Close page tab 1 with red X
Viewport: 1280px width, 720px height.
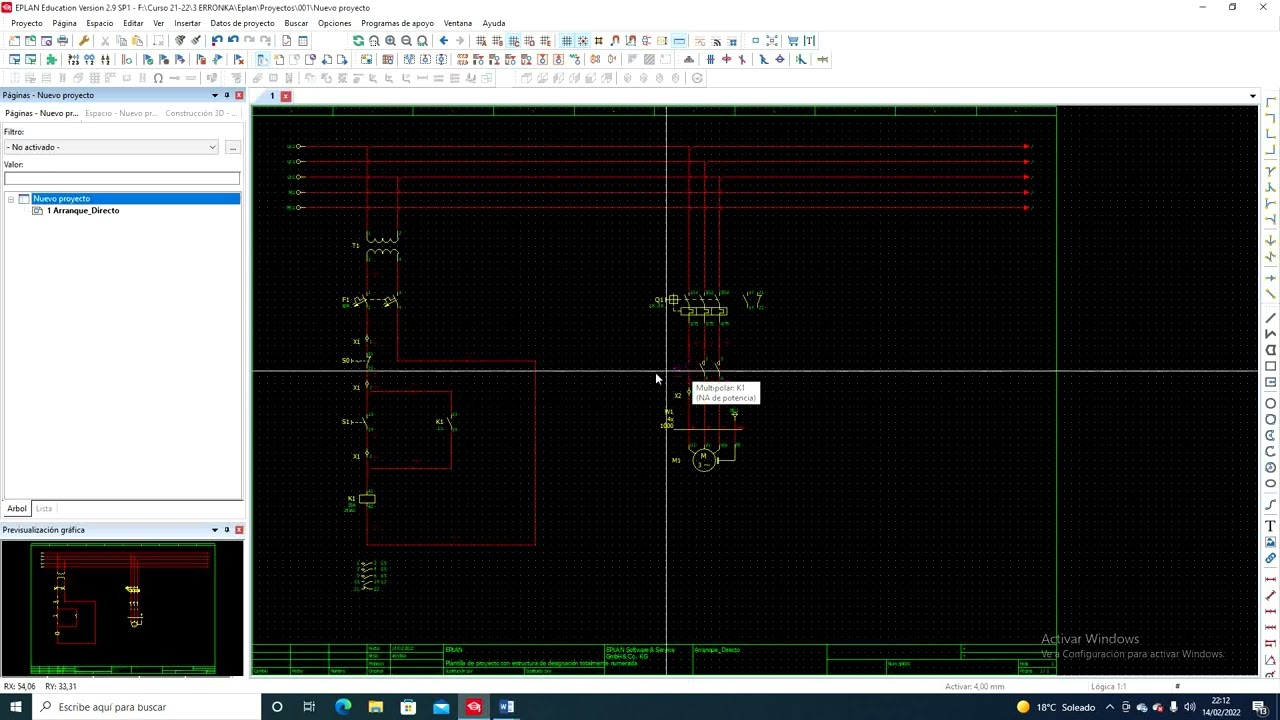click(285, 96)
